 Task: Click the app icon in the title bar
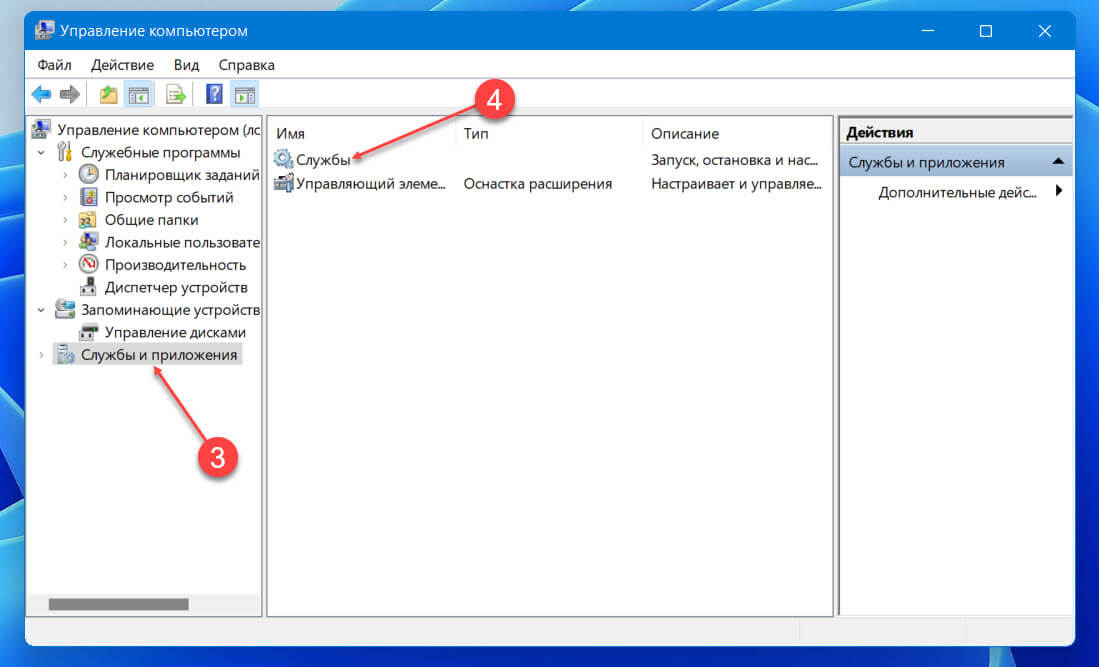pyautogui.click(x=44, y=30)
